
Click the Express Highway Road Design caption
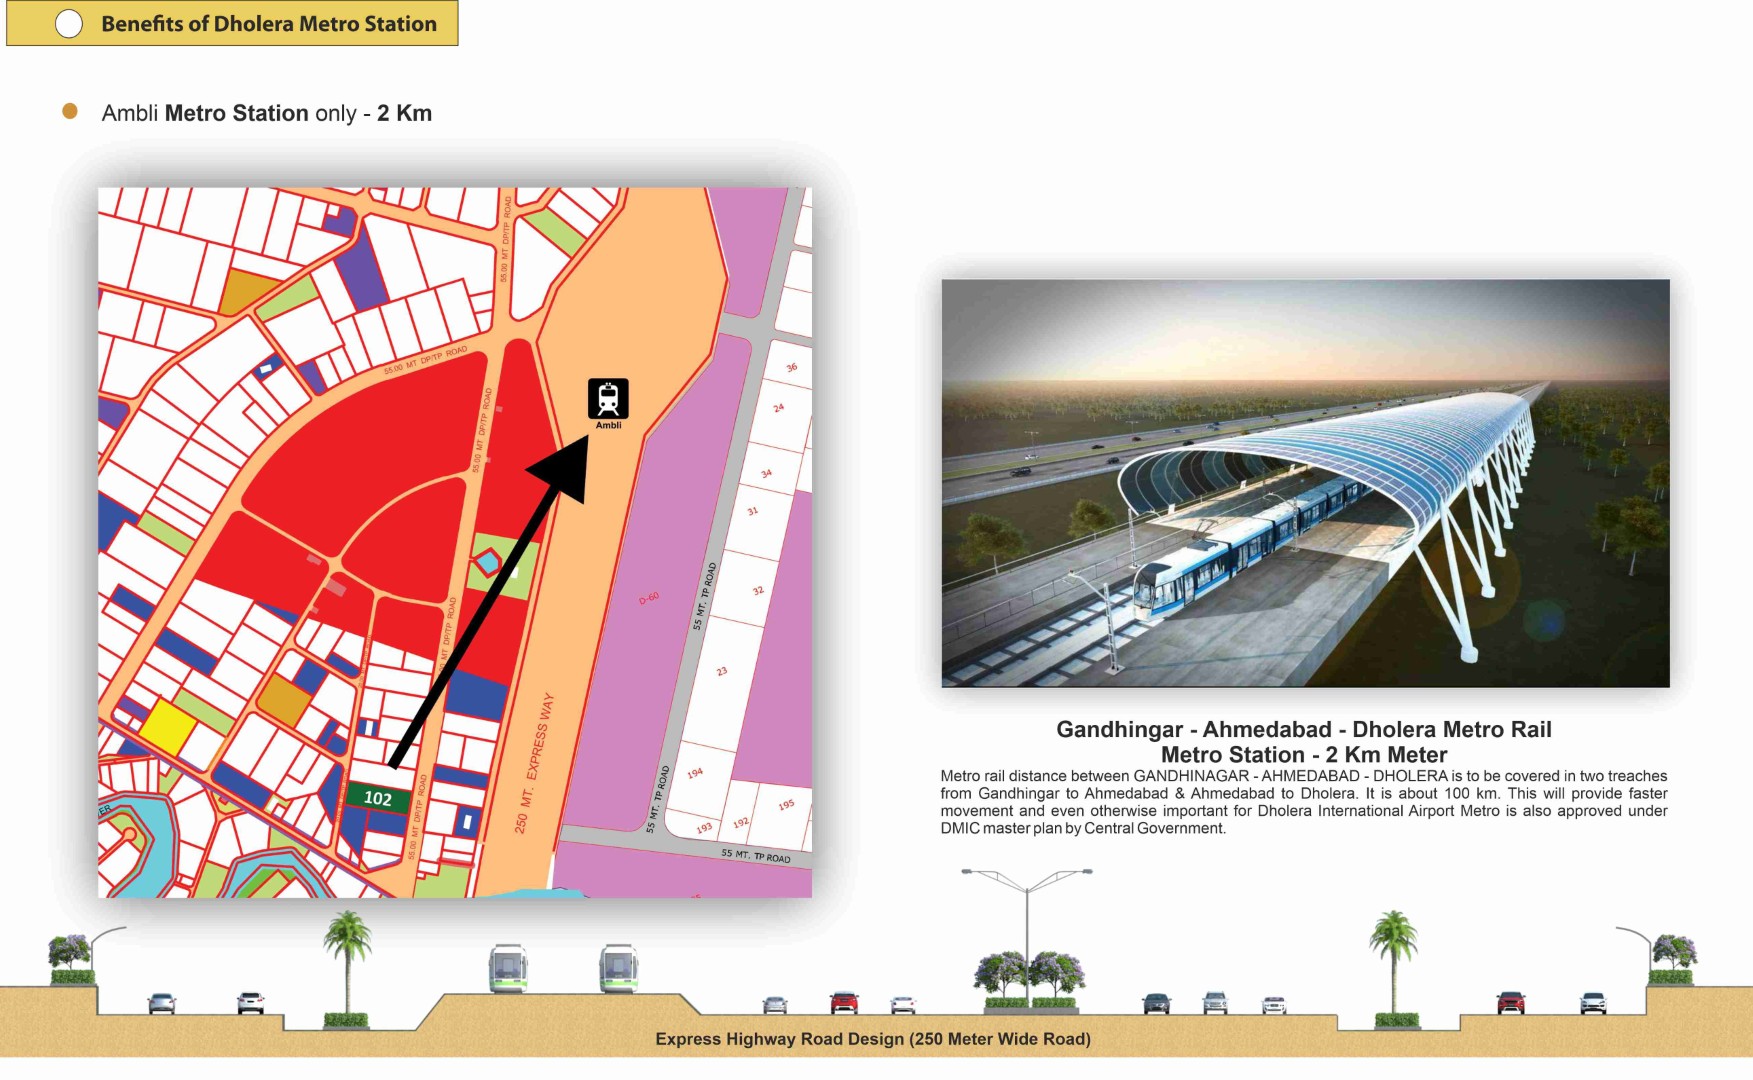tap(872, 1039)
